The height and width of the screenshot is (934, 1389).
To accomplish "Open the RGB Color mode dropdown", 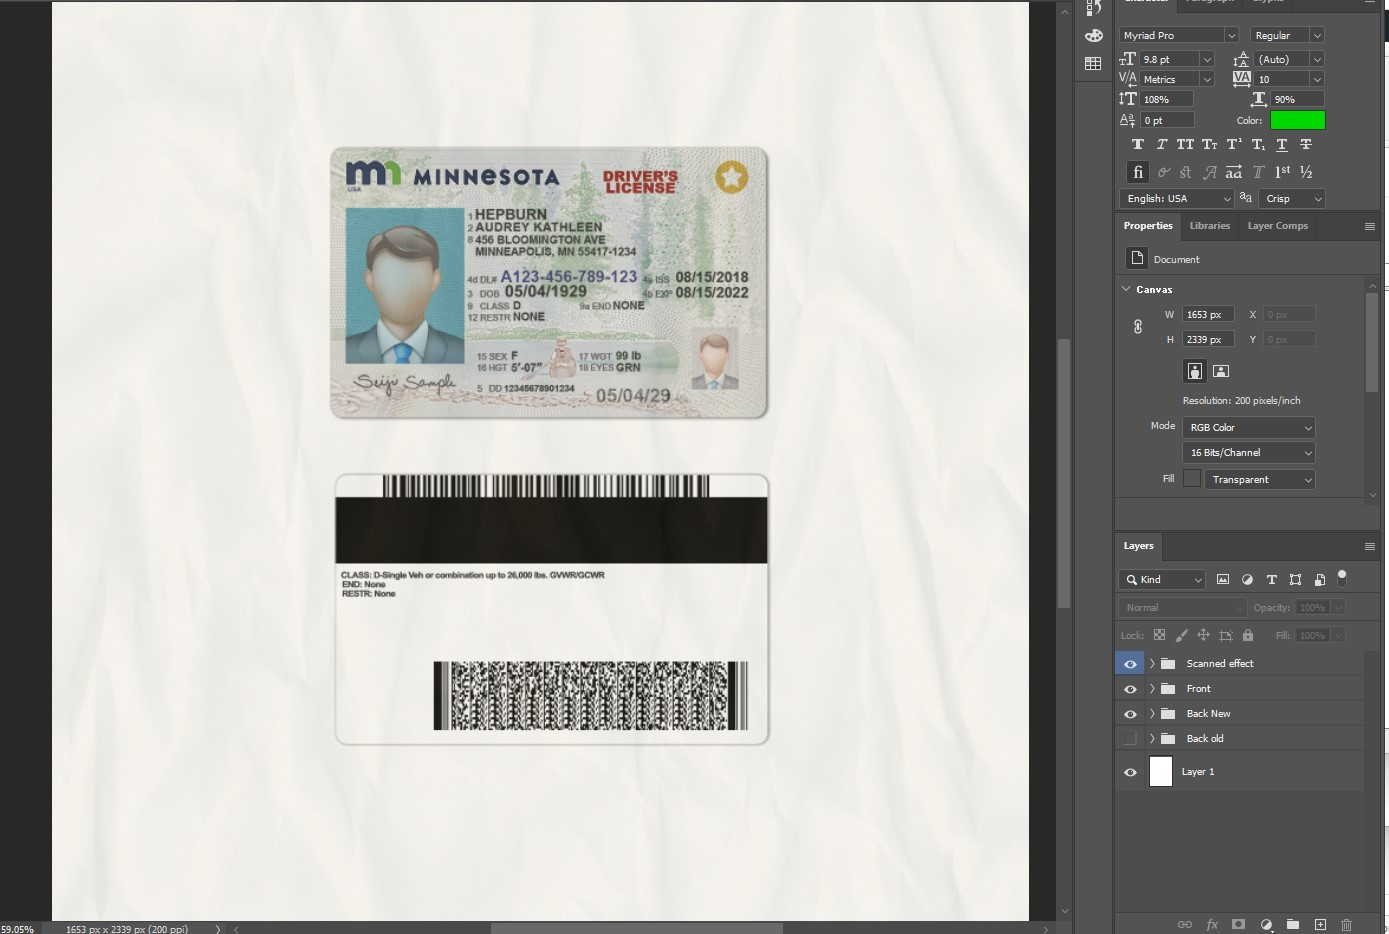I will (x=1248, y=427).
